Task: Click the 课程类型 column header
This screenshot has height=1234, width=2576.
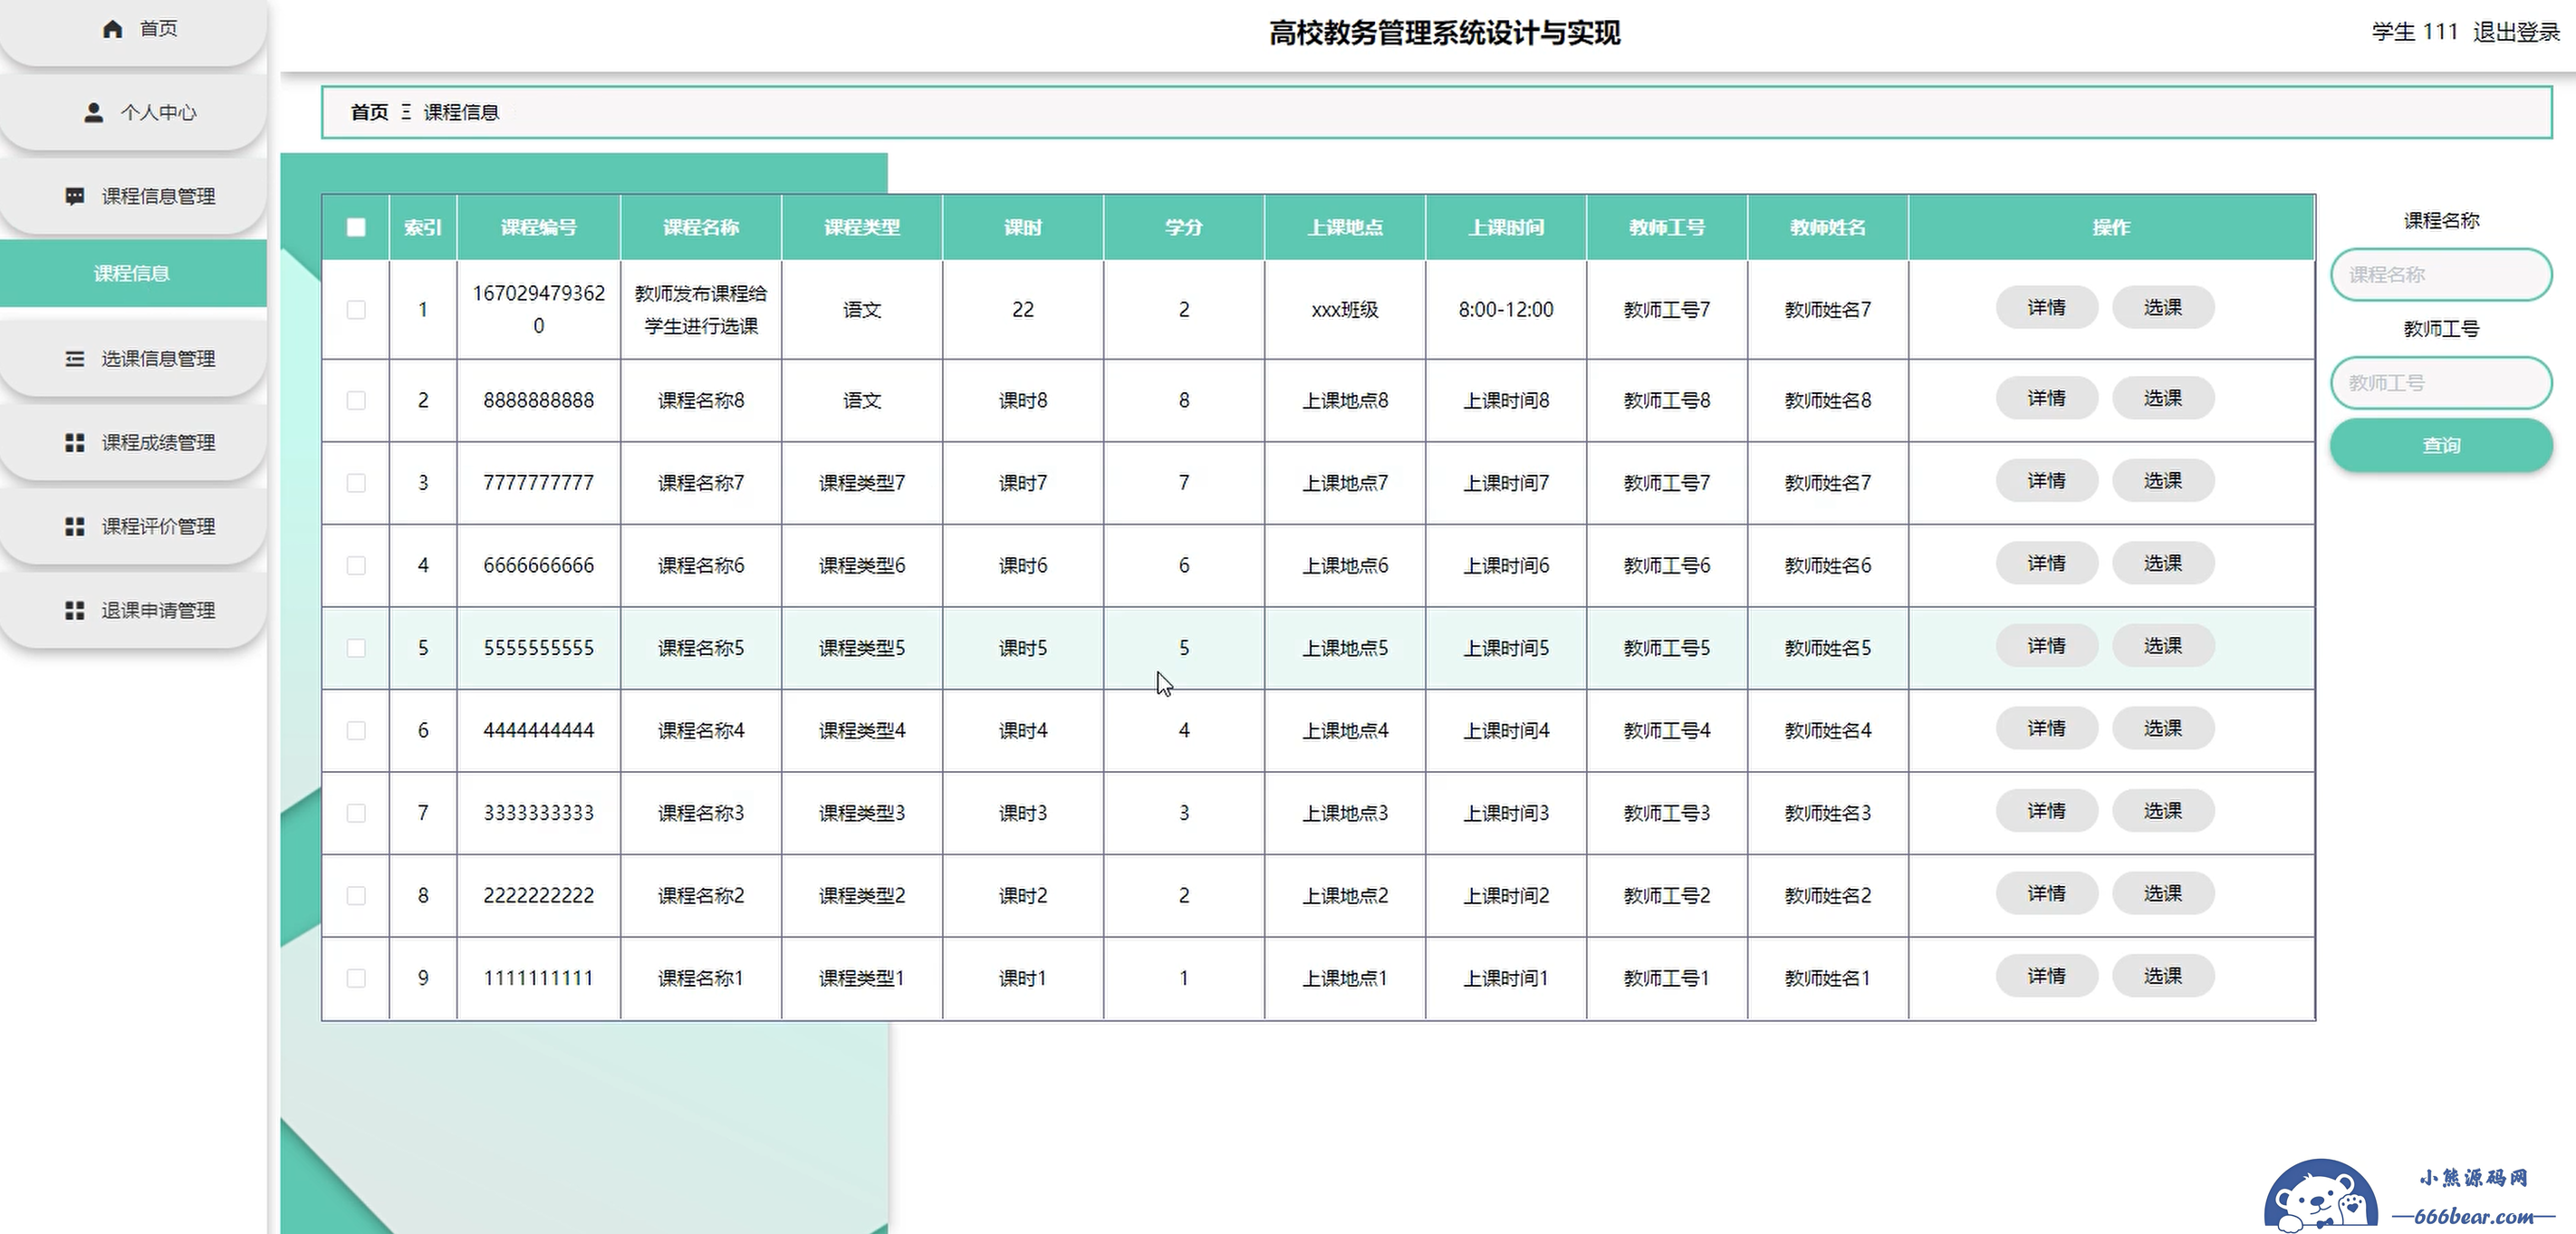Action: pos(862,227)
